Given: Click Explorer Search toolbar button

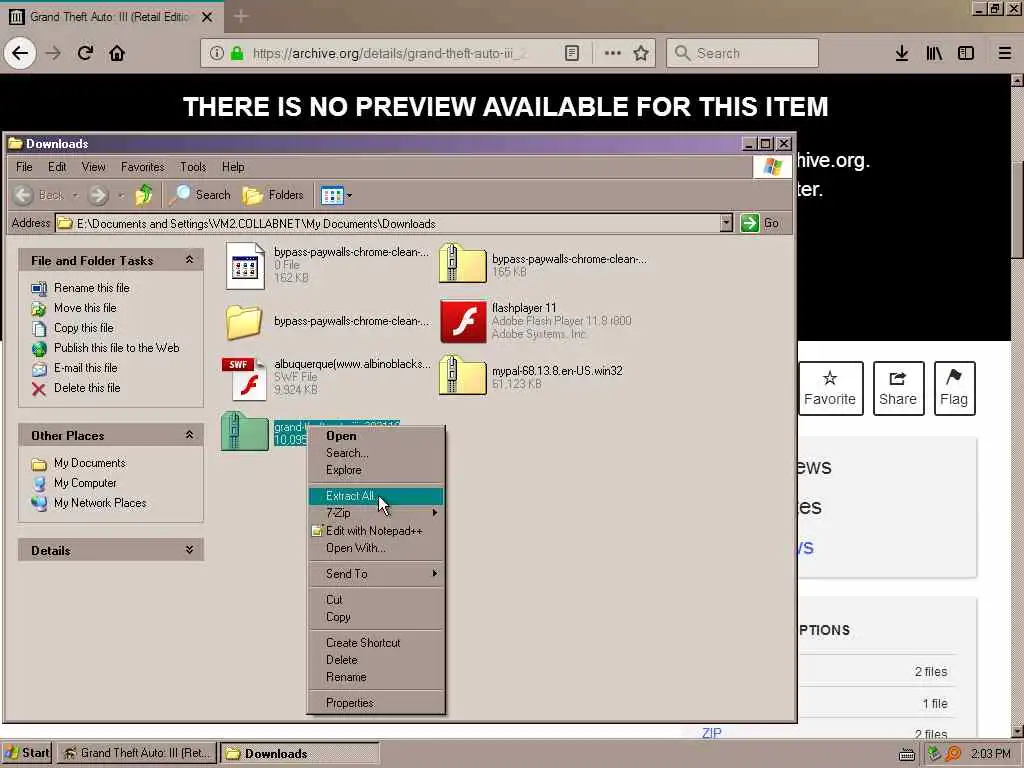Looking at the screenshot, I should [x=200, y=195].
